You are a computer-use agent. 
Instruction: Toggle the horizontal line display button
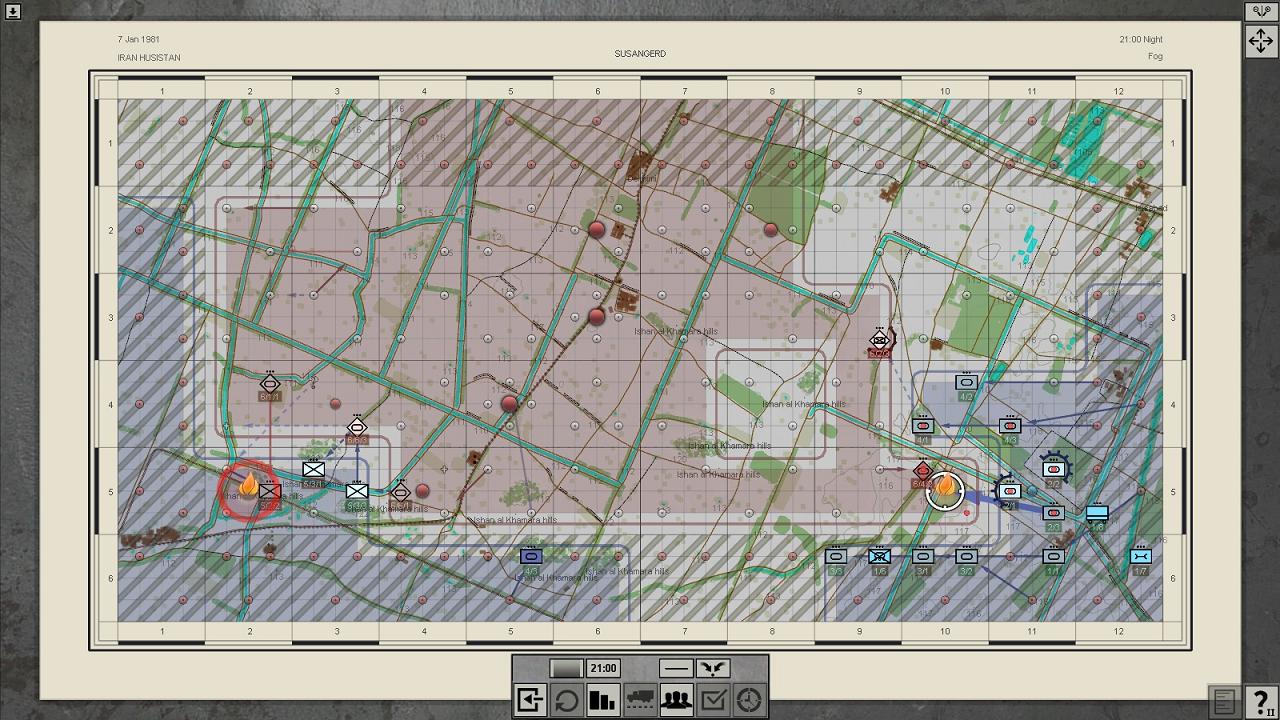[x=676, y=668]
